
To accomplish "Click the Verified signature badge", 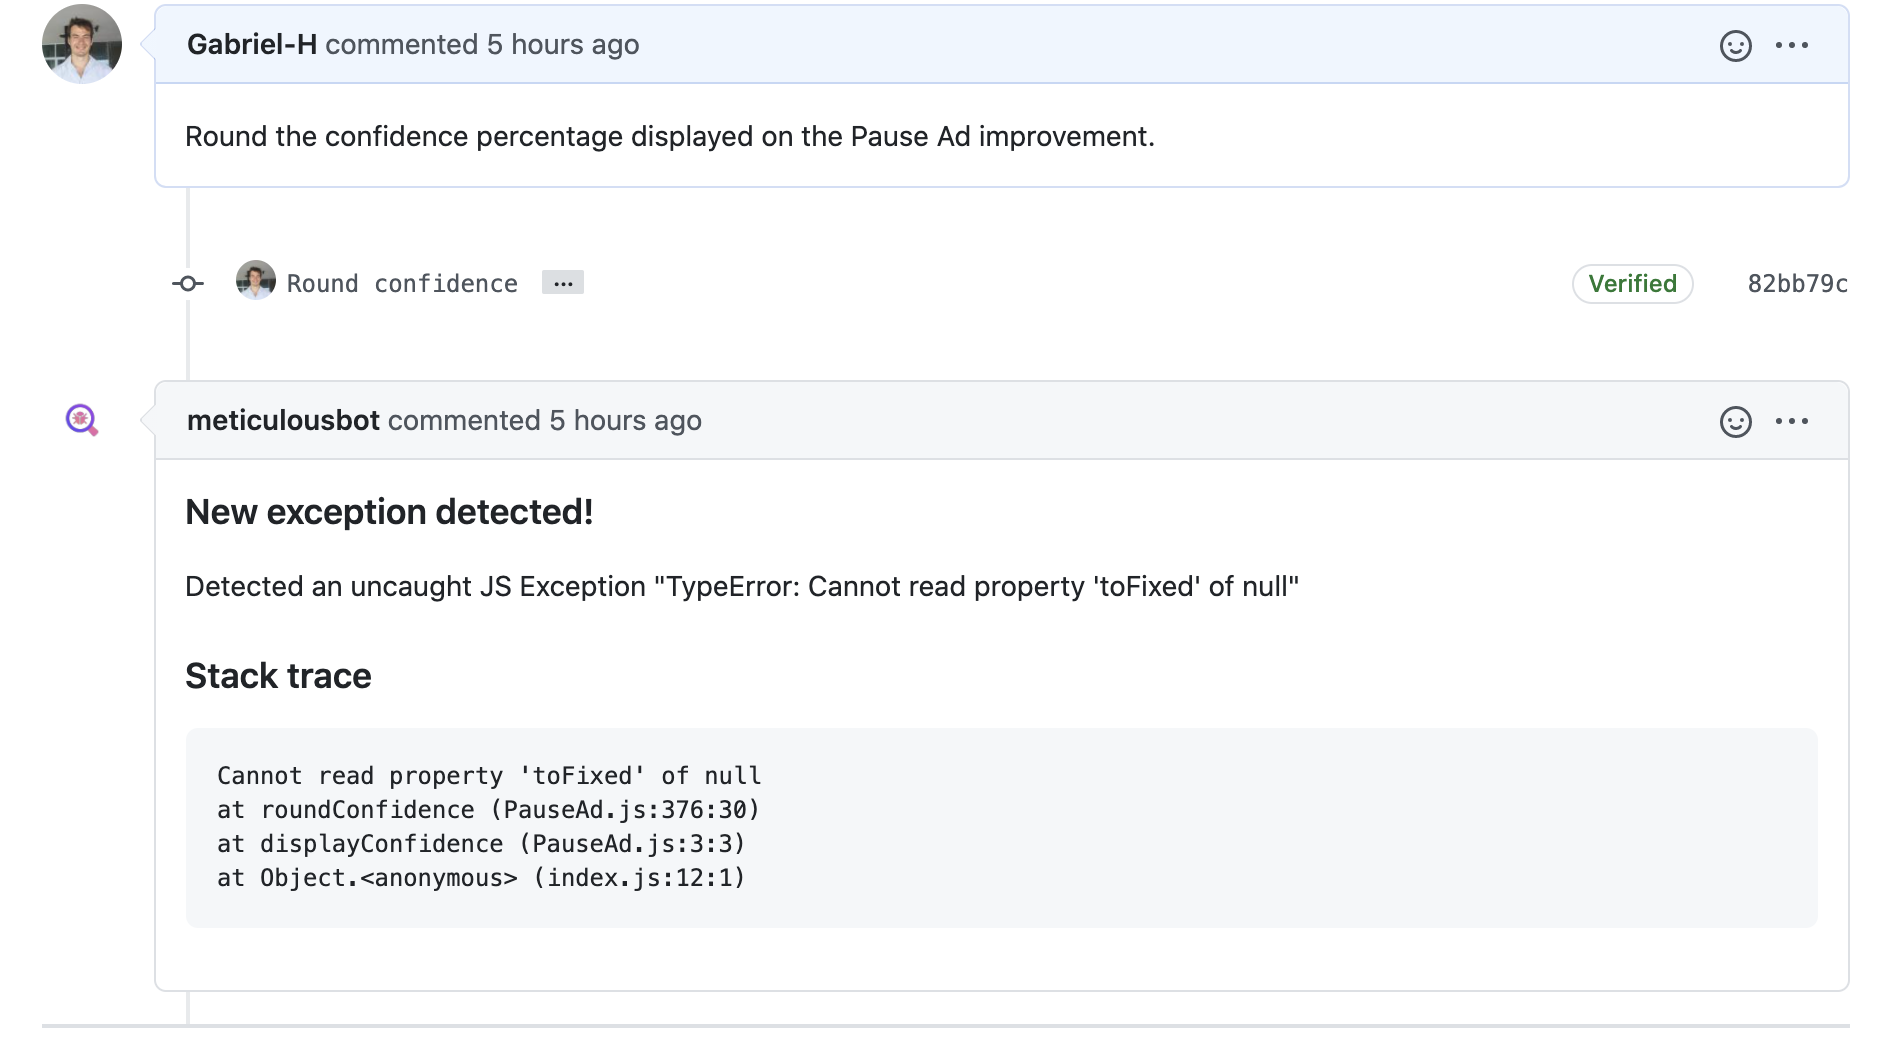I will (x=1632, y=284).
